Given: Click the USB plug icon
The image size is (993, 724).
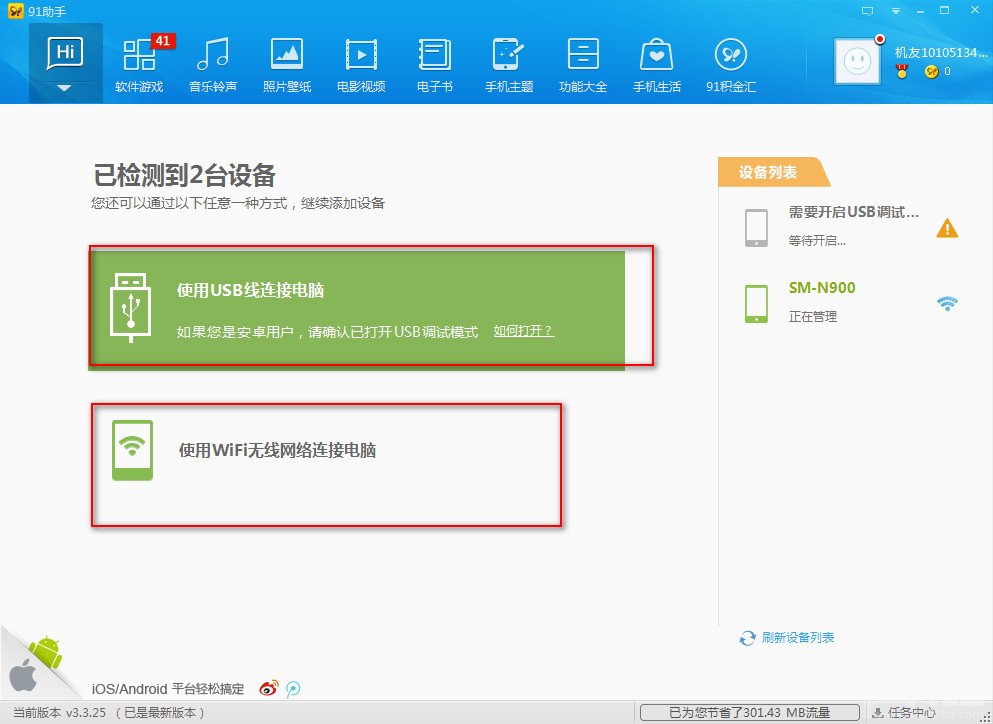Looking at the screenshot, I should pos(130,308).
